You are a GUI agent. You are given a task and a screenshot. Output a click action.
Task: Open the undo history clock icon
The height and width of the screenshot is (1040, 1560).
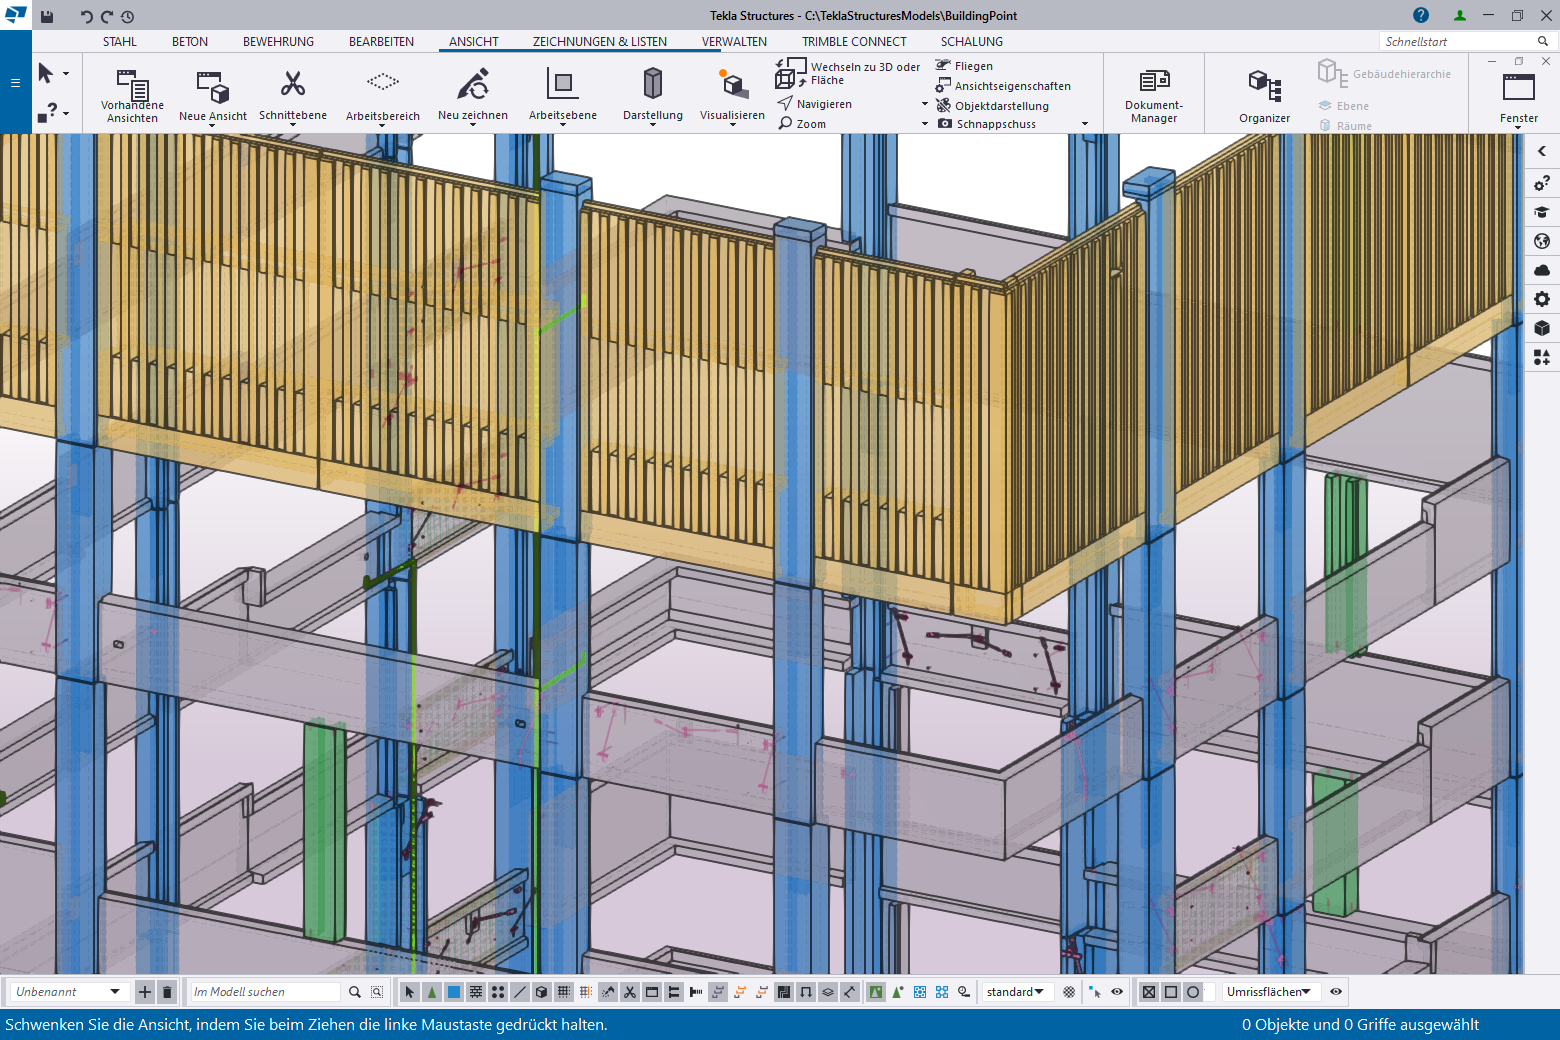tap(128, 16)
